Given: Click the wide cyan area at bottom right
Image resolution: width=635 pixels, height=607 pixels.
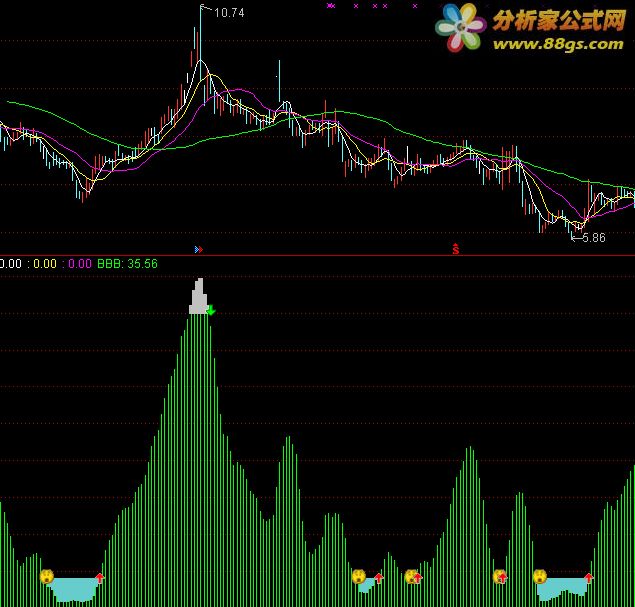Looking at the screenshot, I should click(563, 588).
